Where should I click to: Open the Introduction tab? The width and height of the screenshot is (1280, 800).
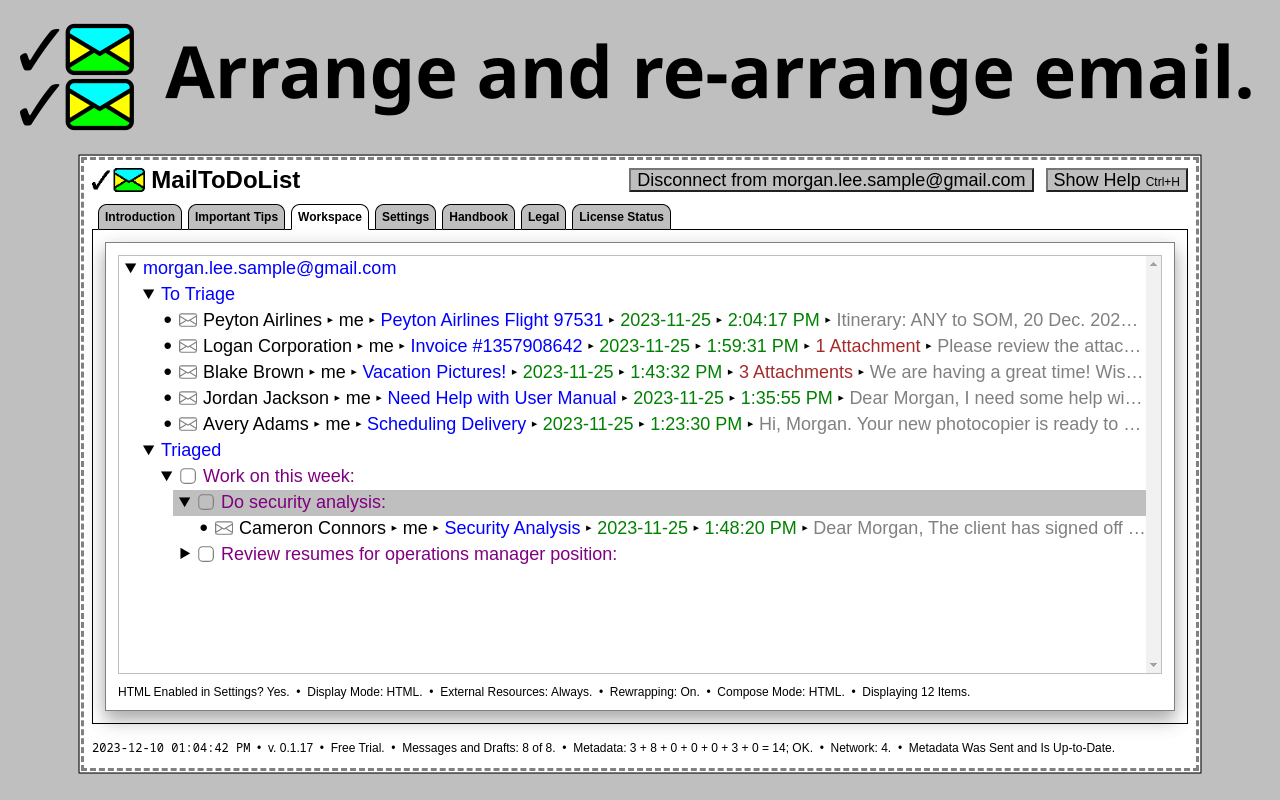click(140, 217)
